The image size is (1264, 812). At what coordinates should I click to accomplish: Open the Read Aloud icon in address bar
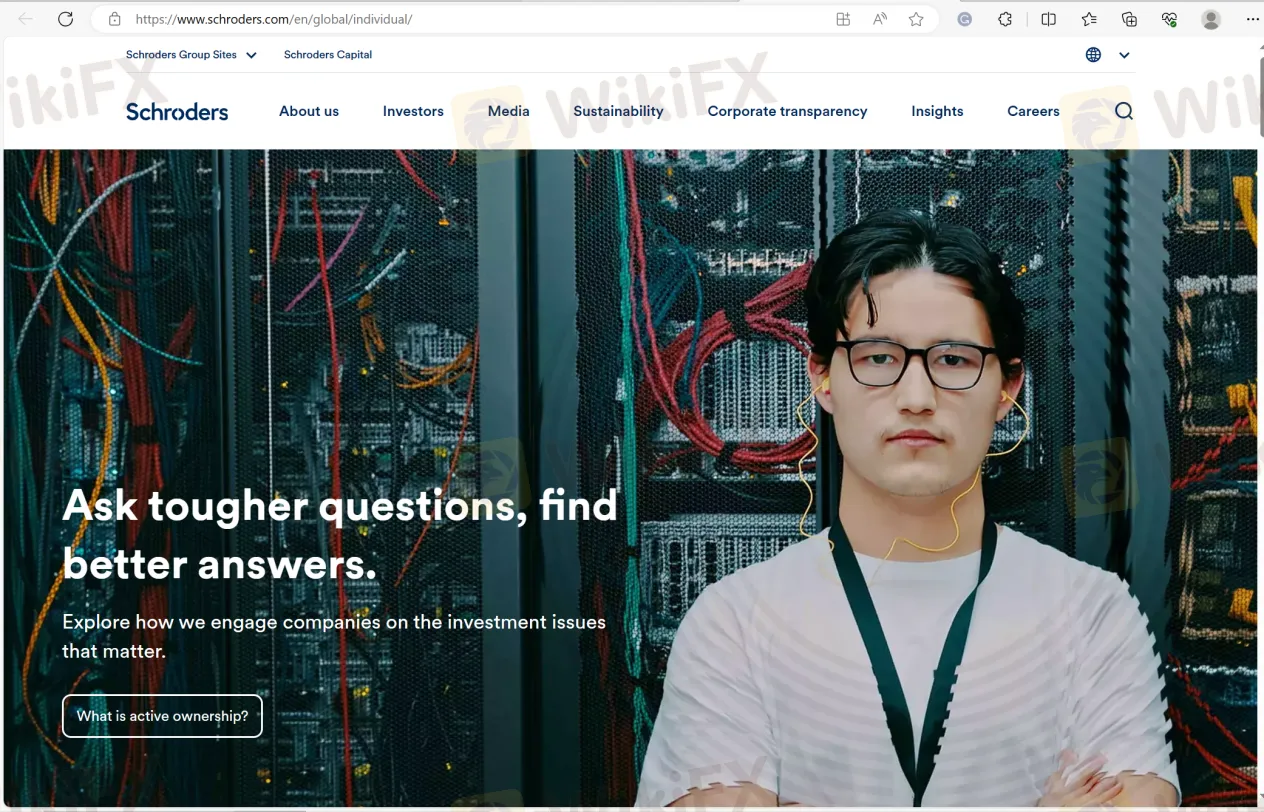[880, 19]
